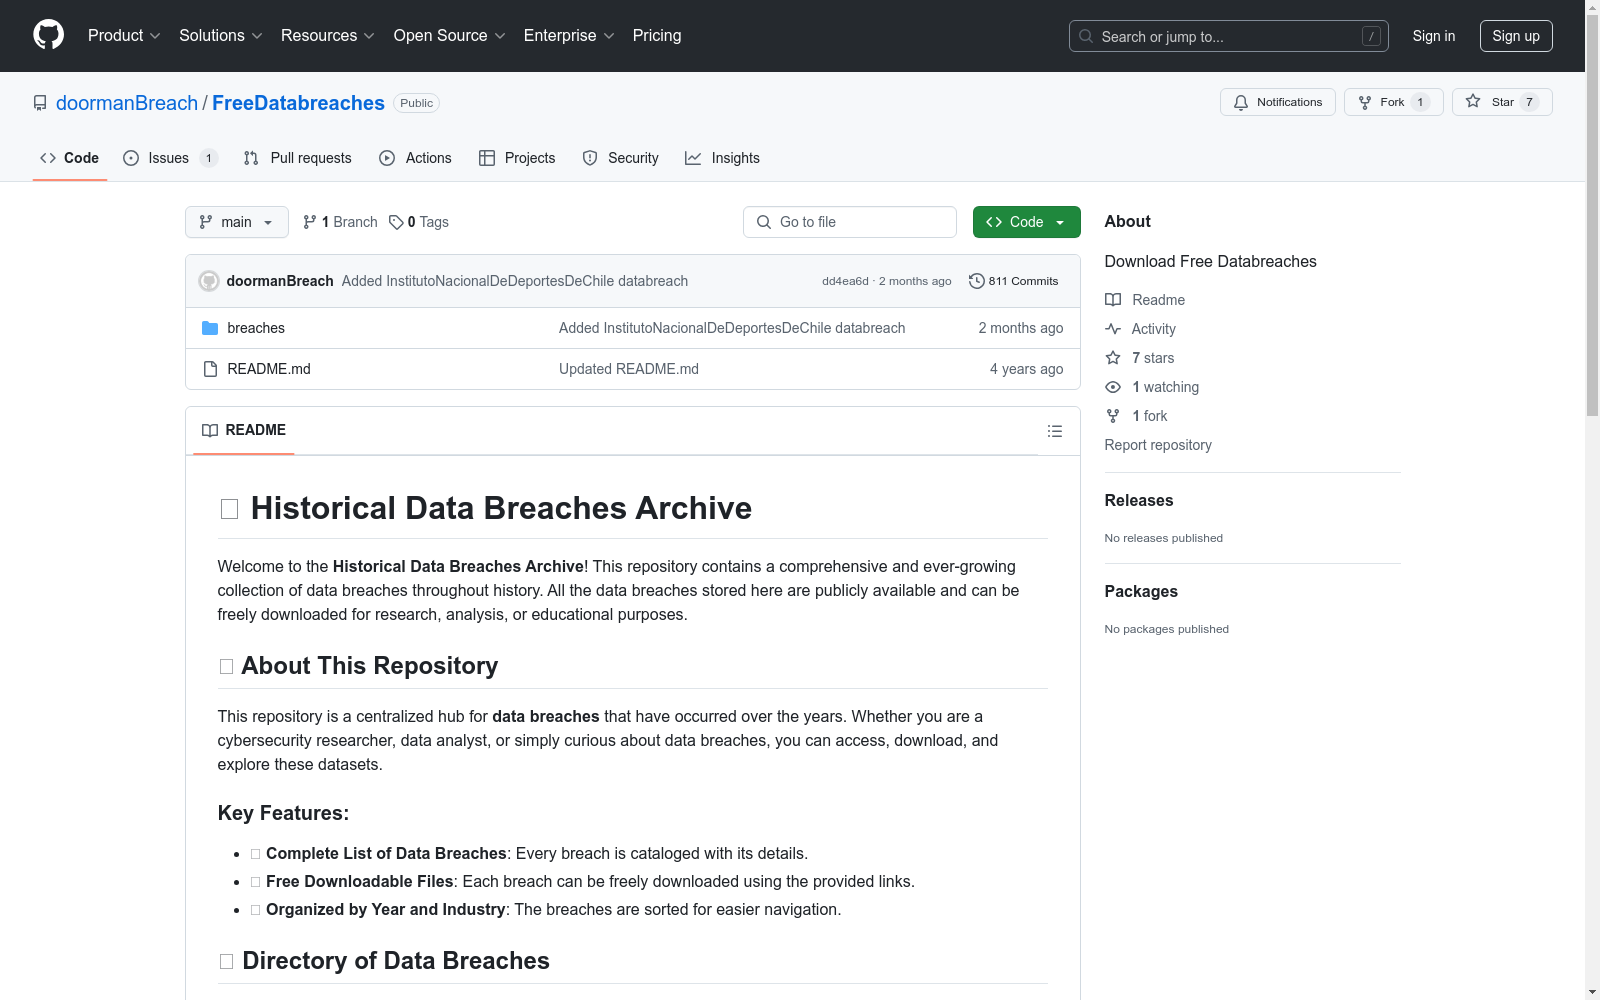This screenshot has width=1600, height=1000.
Task: Click the Activity pulse icon
Action: pyautogui.click(x=1113, y=329)
